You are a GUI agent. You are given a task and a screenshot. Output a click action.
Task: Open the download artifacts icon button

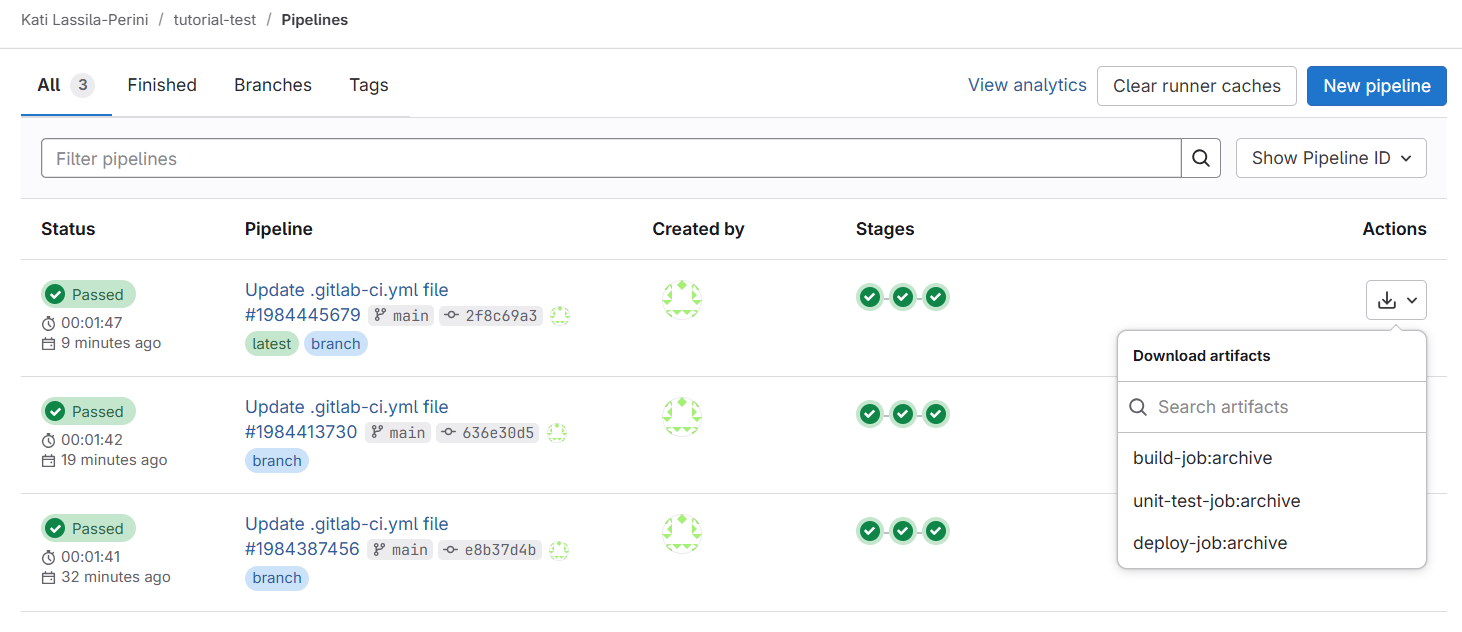coord(1396,300)
